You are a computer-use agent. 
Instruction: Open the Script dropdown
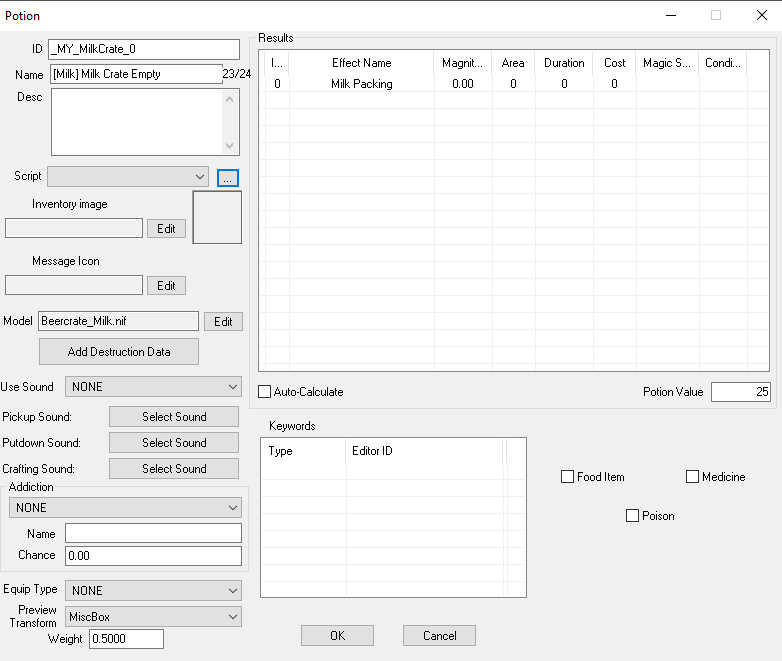click(x=128, y=177)
